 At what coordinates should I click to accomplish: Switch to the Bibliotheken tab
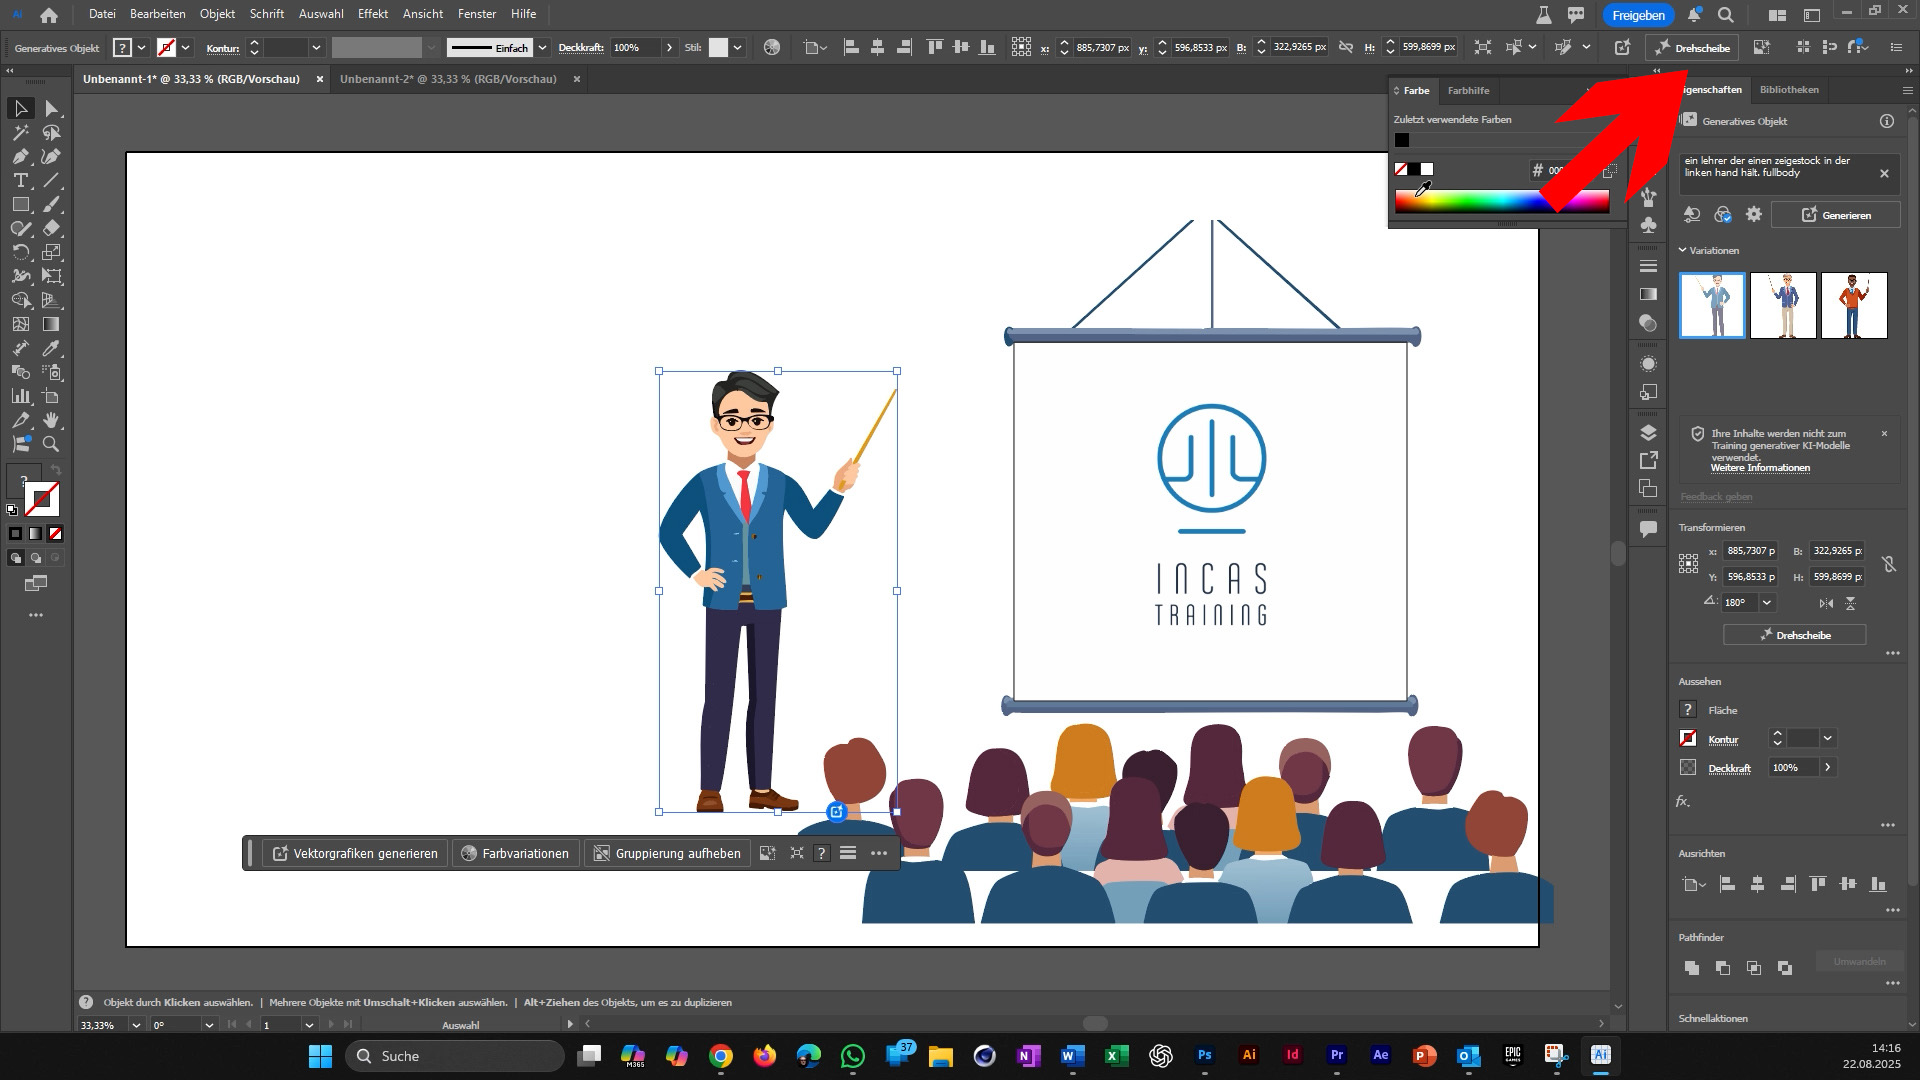coord(1789,90)
